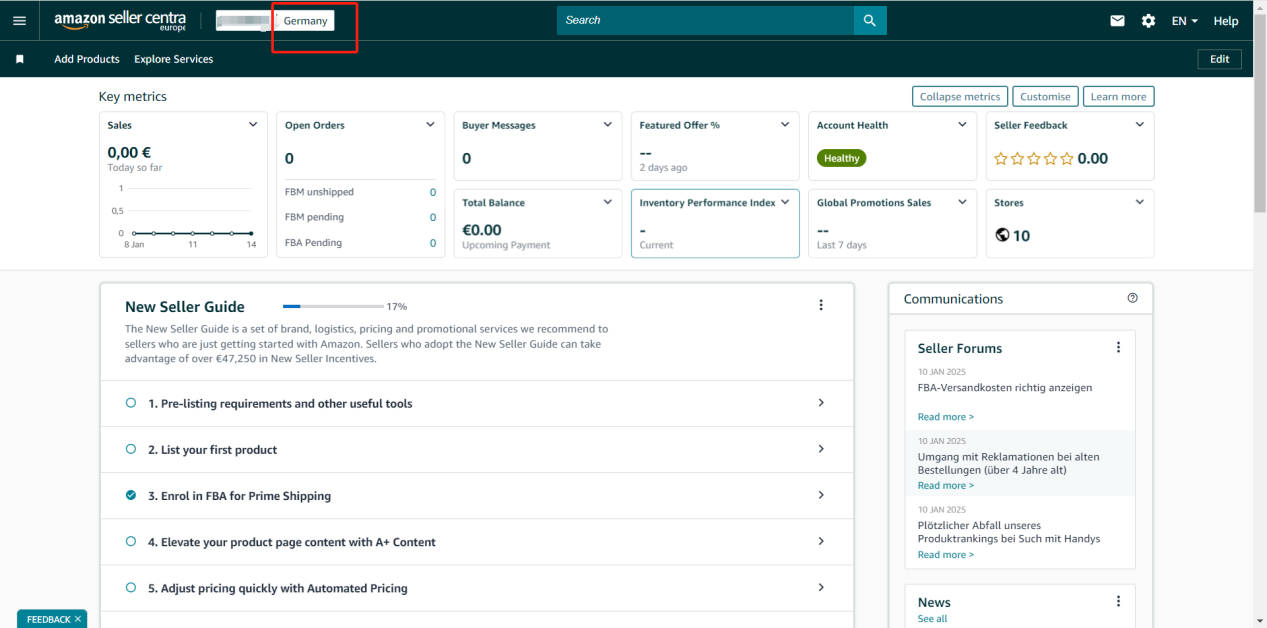Click the New Seller Guide progress bar
Viewport: 1267px width, 628px height.
click(333, 307)
